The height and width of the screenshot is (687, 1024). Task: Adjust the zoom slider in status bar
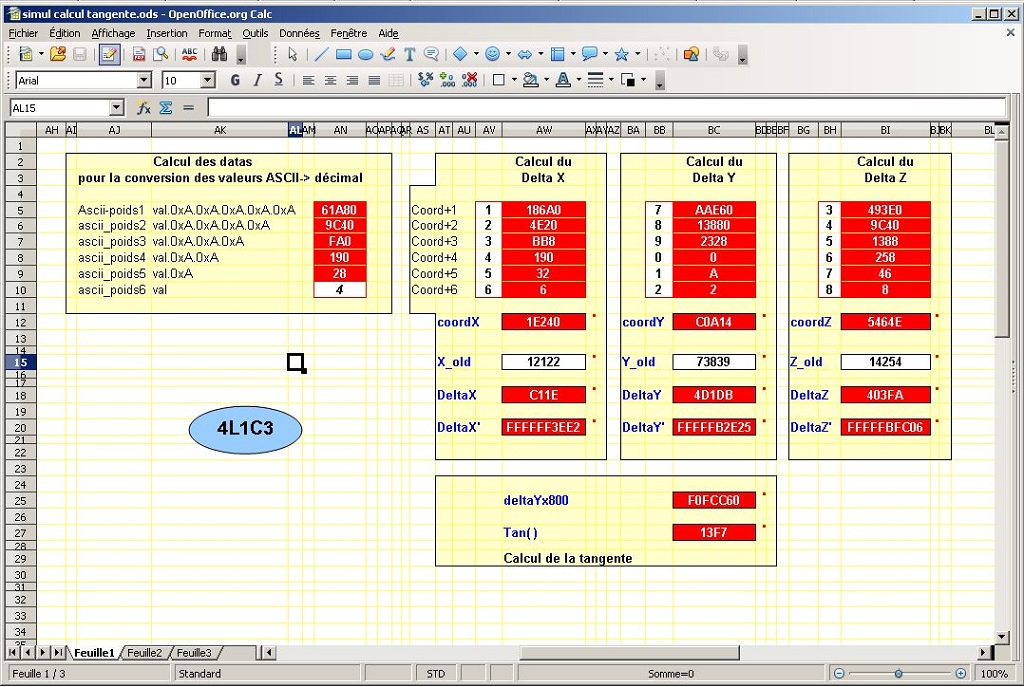(898, 674)
